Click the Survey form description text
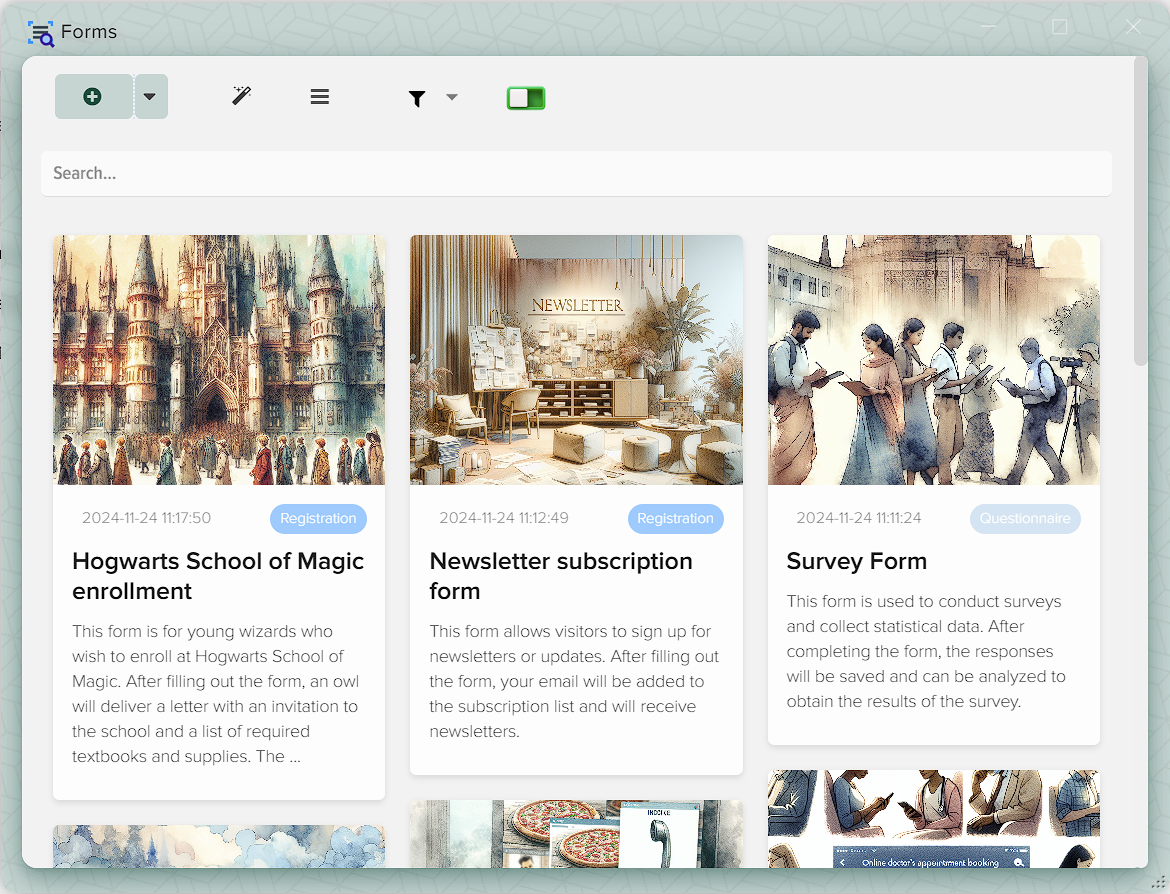The width and height of the screenshot is (1170, 894). [926, 651]
